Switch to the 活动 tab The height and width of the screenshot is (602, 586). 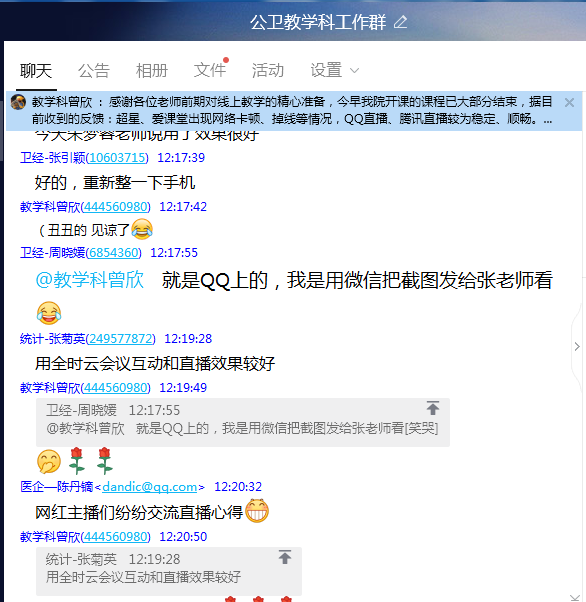(268, 71)
